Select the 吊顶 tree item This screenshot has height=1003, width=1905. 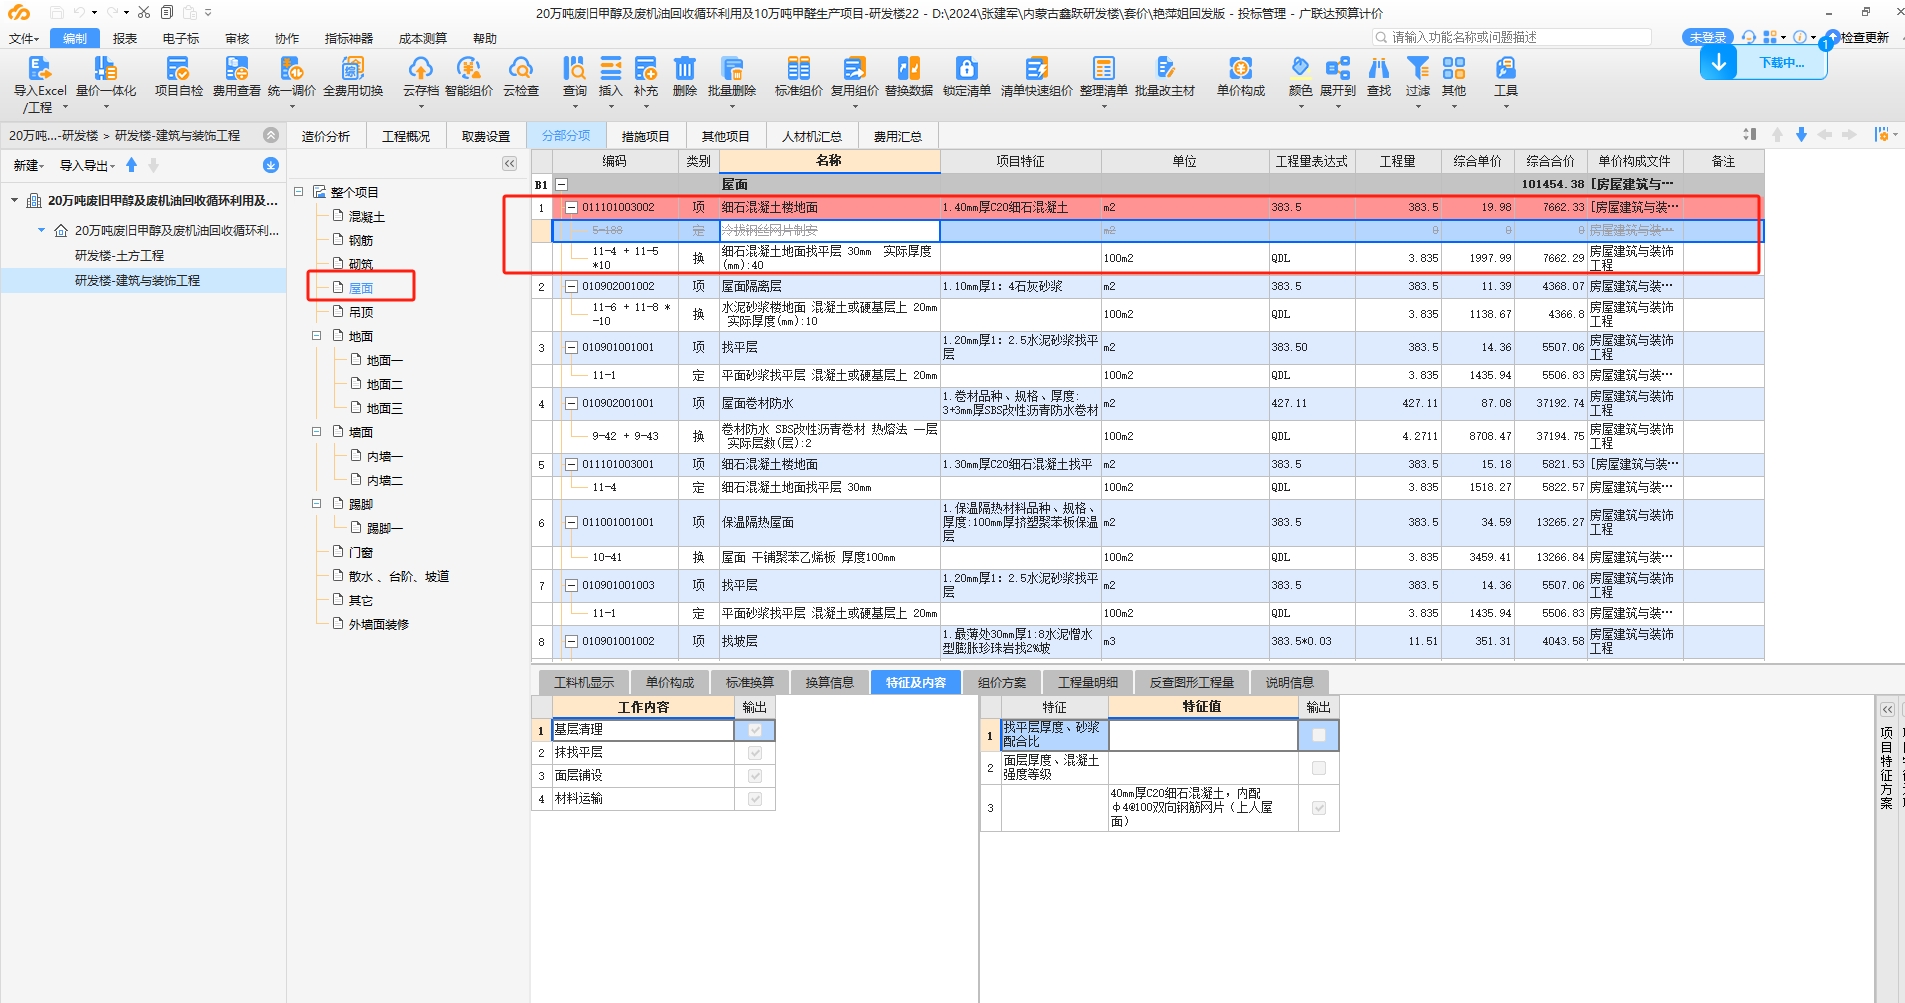(360, 312)
